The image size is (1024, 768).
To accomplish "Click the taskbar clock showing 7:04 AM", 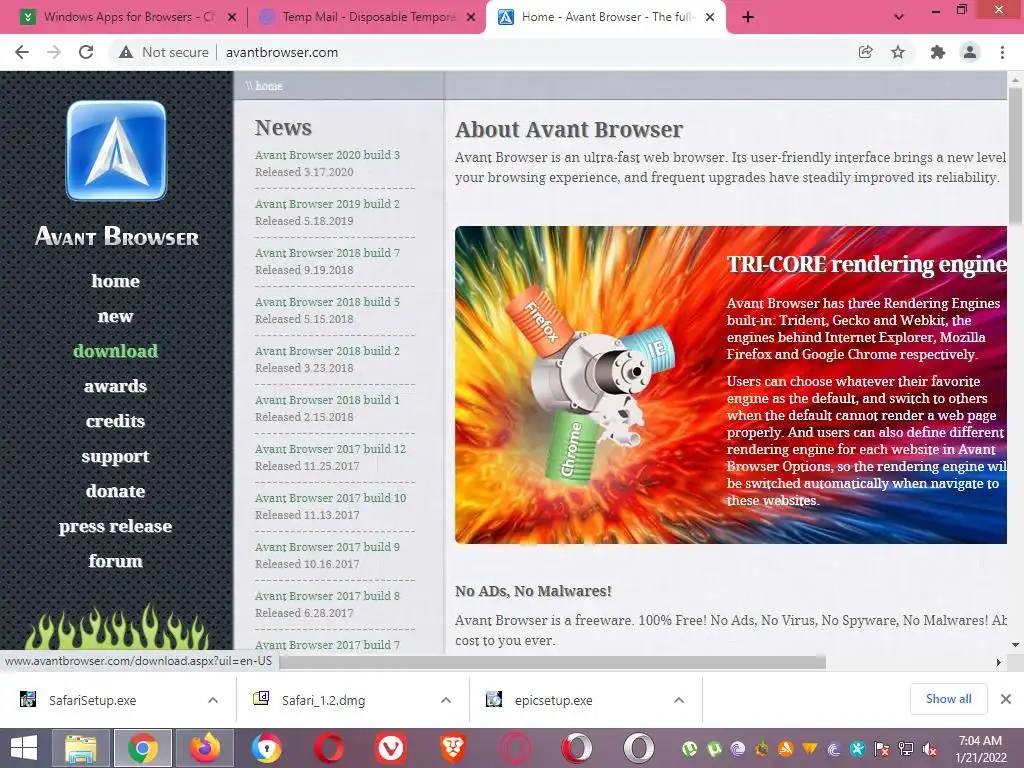I will click(980, 749).
